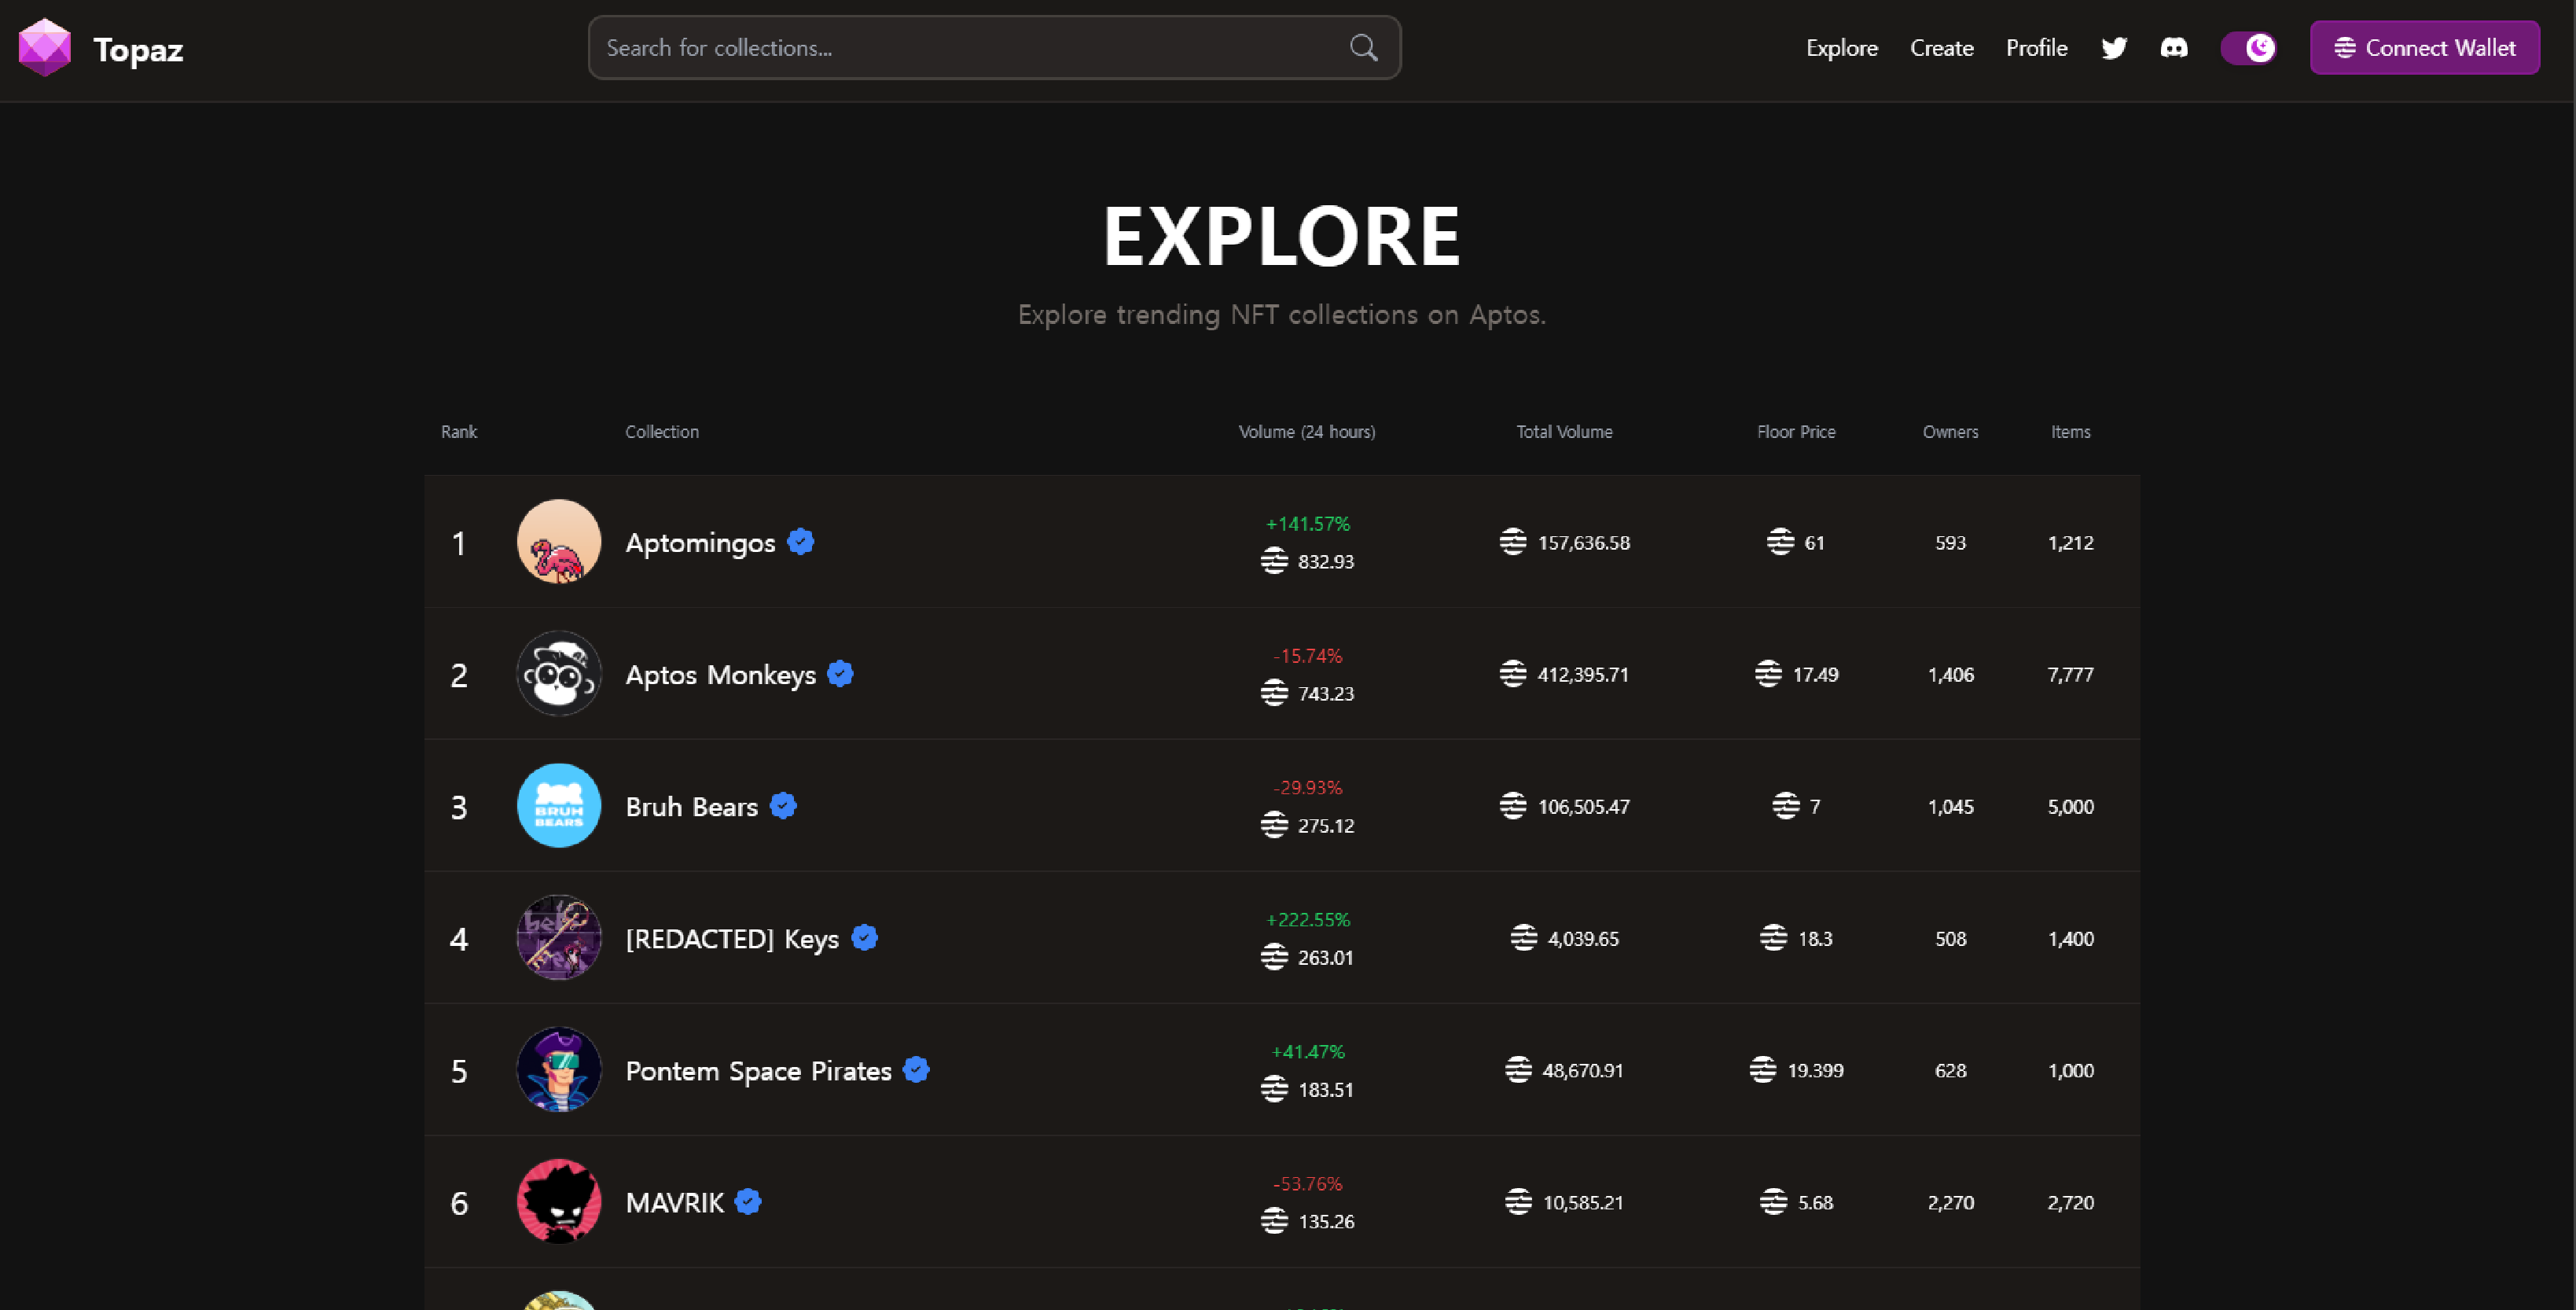Click Aptos coin icon beside 135.26
Image resolution: width=2576 pixels, height=1310 pixels.
tap(1274, 1221)
